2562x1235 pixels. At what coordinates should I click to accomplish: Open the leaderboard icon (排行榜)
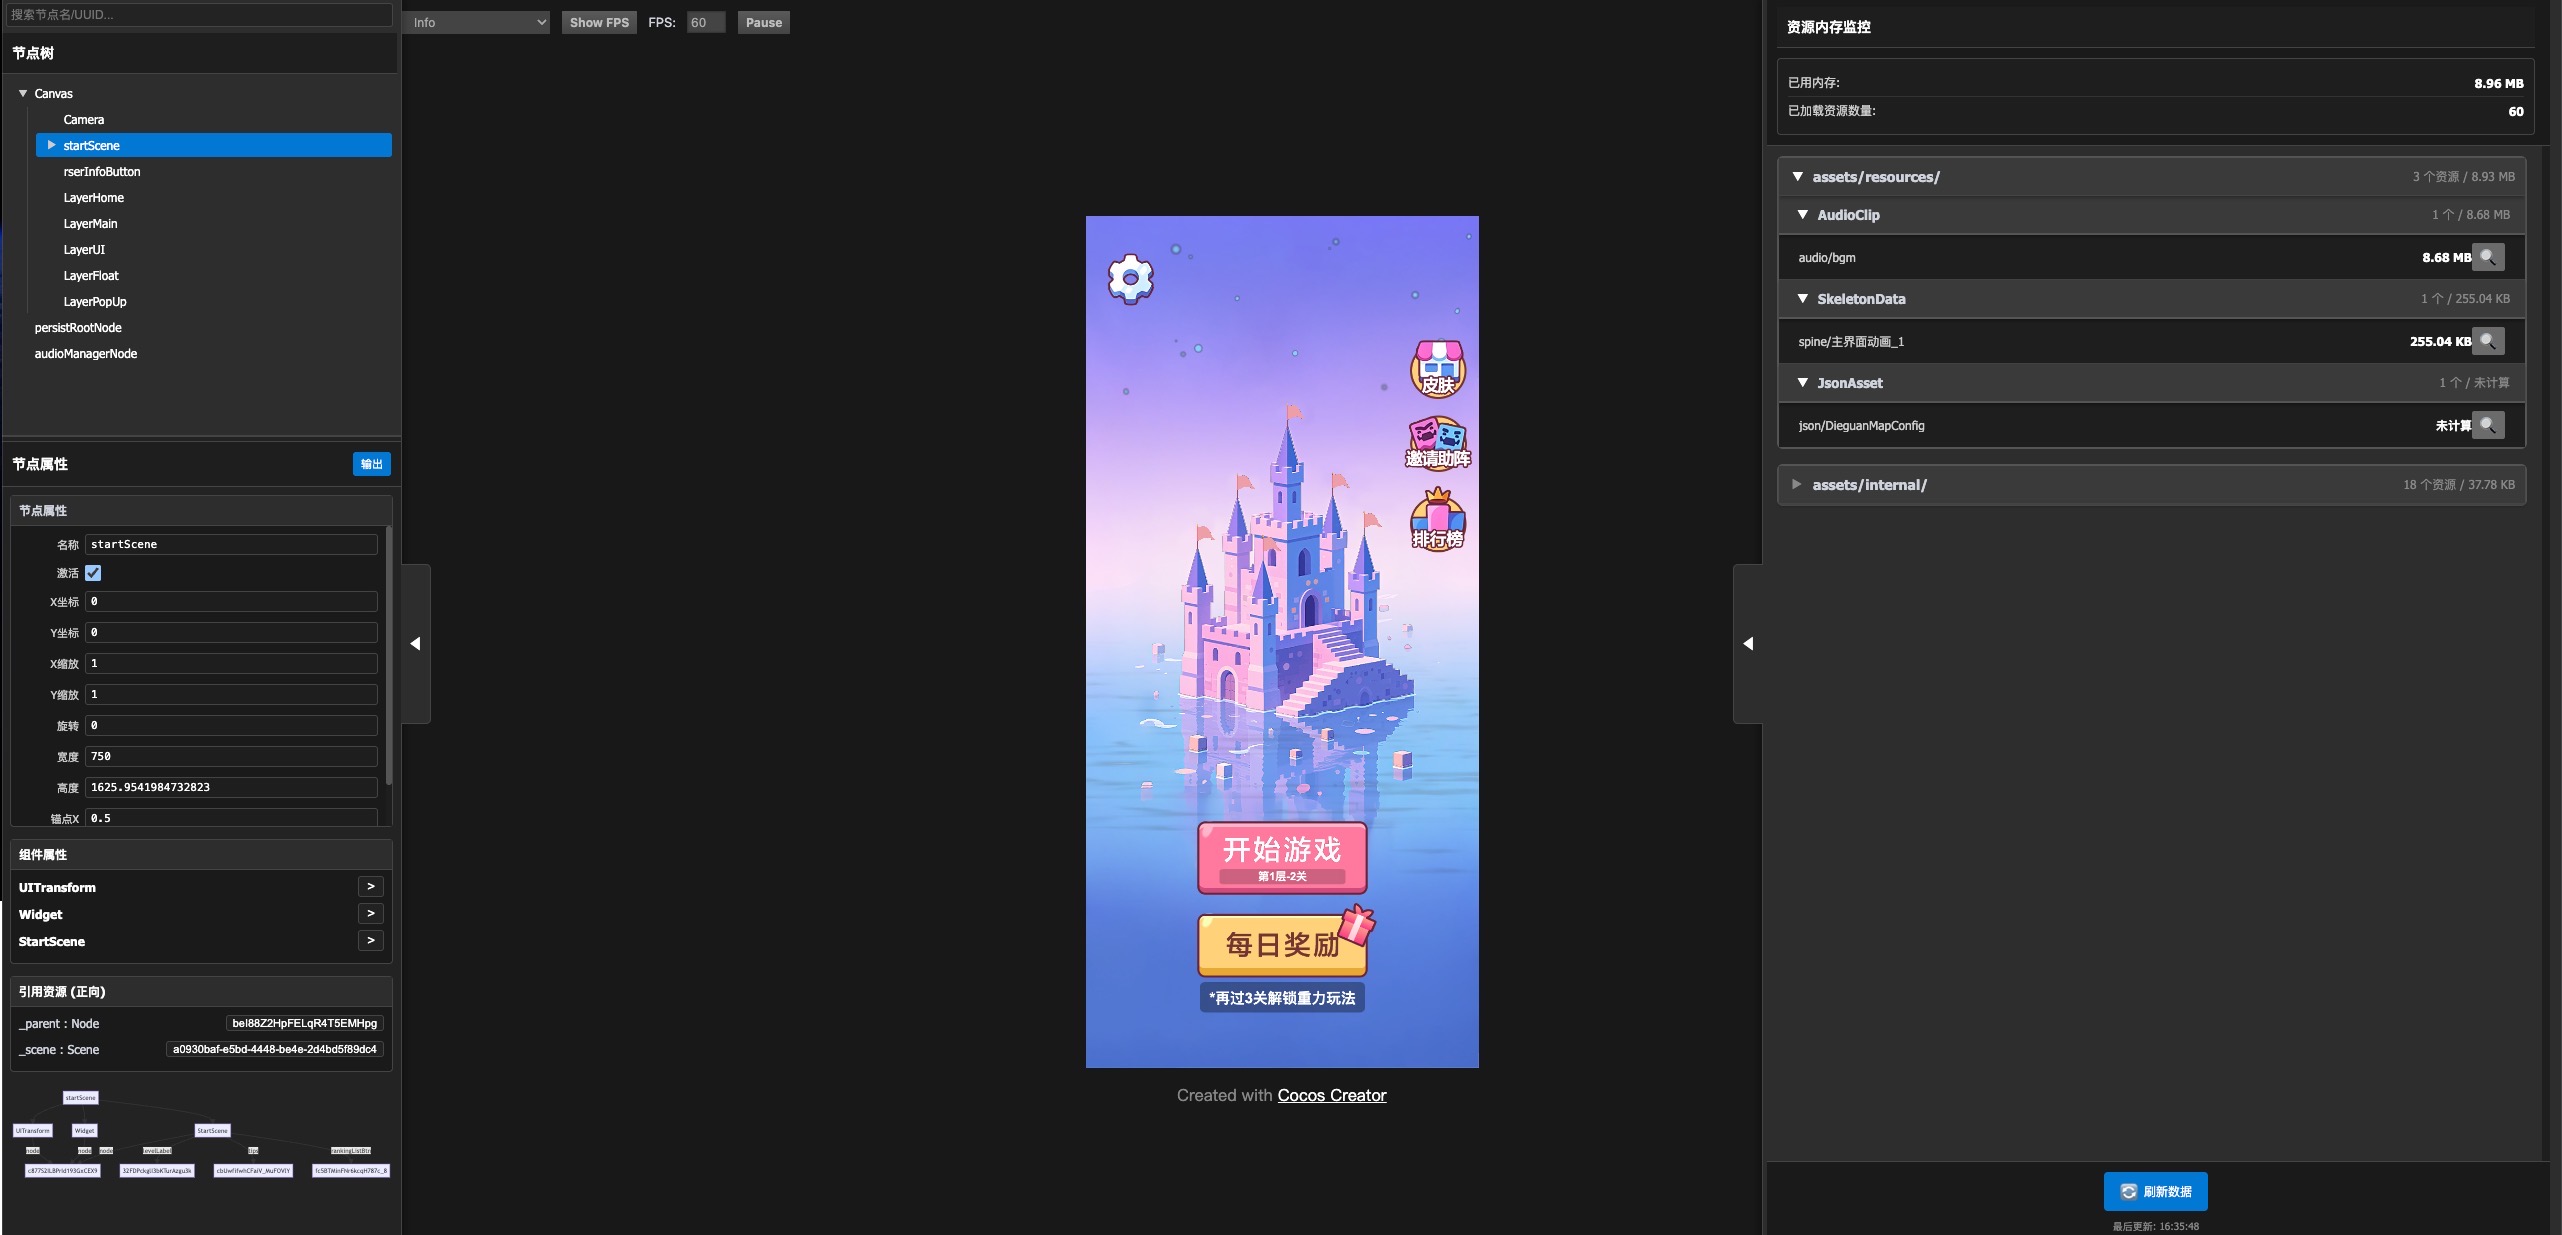(x=1437, y=520)
